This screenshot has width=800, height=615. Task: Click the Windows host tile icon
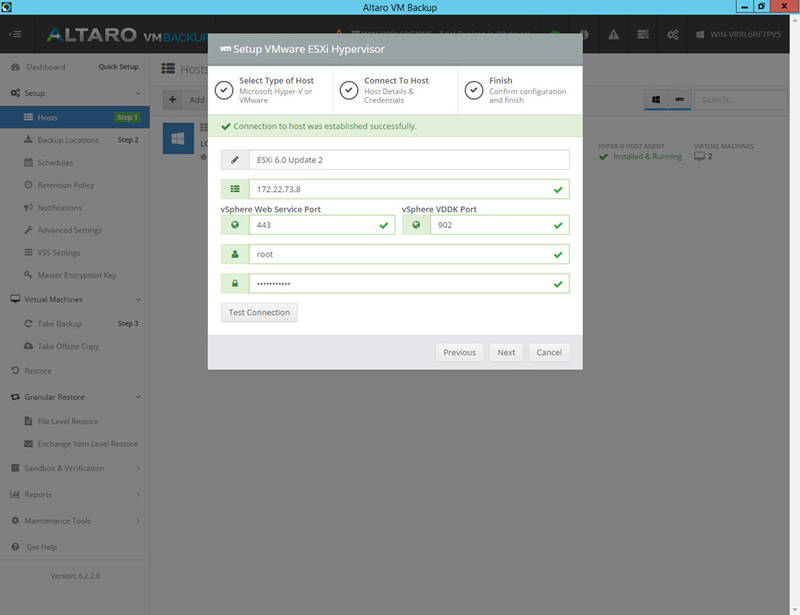click(x=178, y=138)
